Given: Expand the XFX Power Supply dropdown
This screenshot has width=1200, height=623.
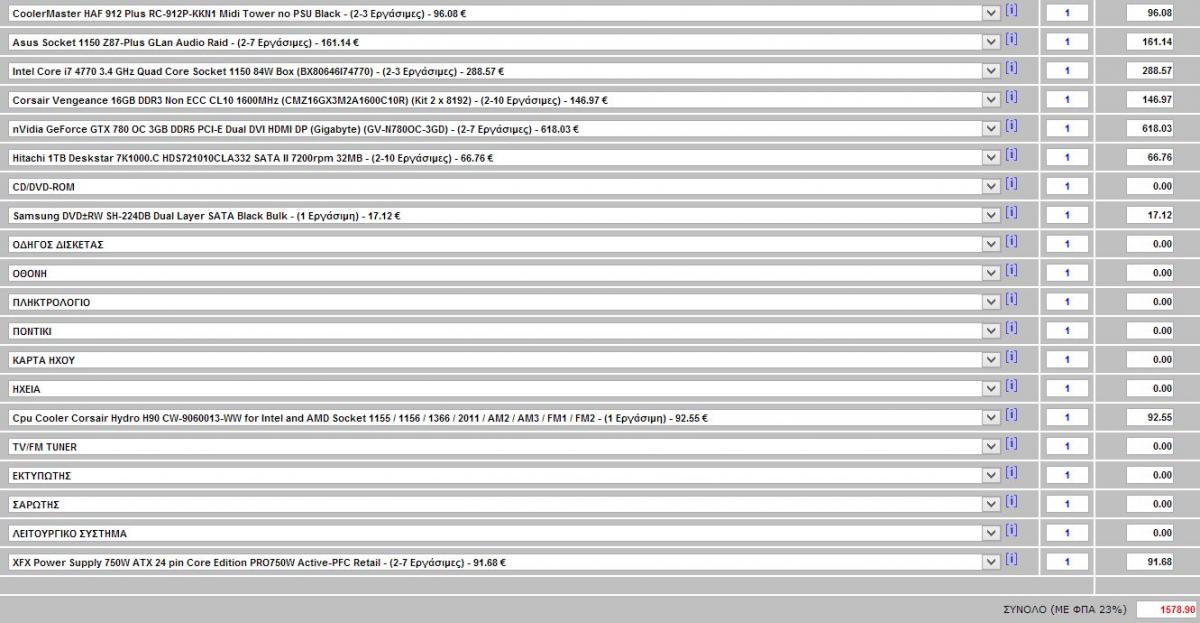Looking at the screenshot, I should pyautogui.click(x=990, y=562).
